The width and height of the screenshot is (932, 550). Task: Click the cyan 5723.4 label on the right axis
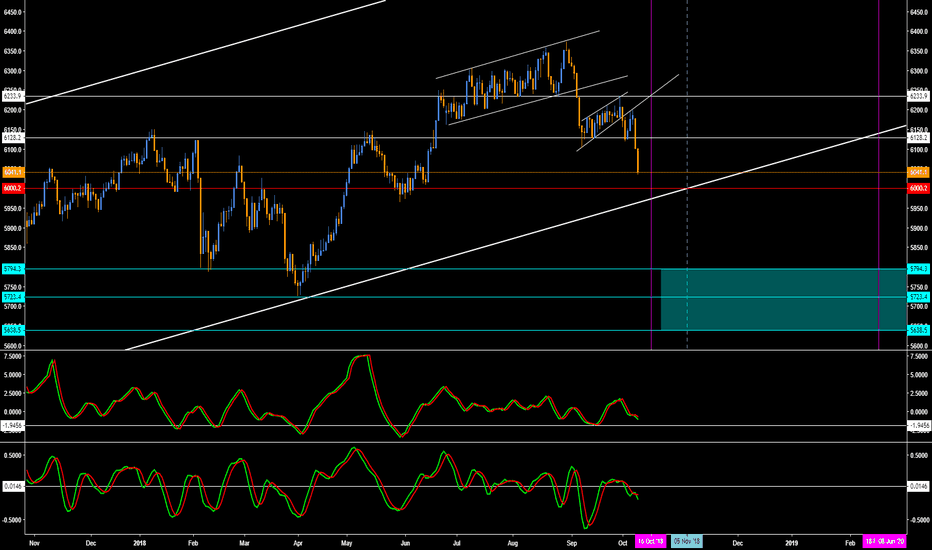click(x=918, y=297)
